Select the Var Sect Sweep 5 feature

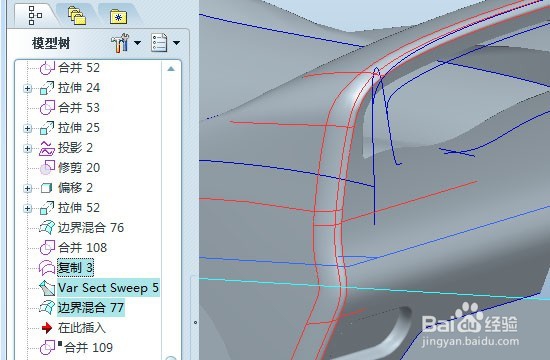coord(108,288)
